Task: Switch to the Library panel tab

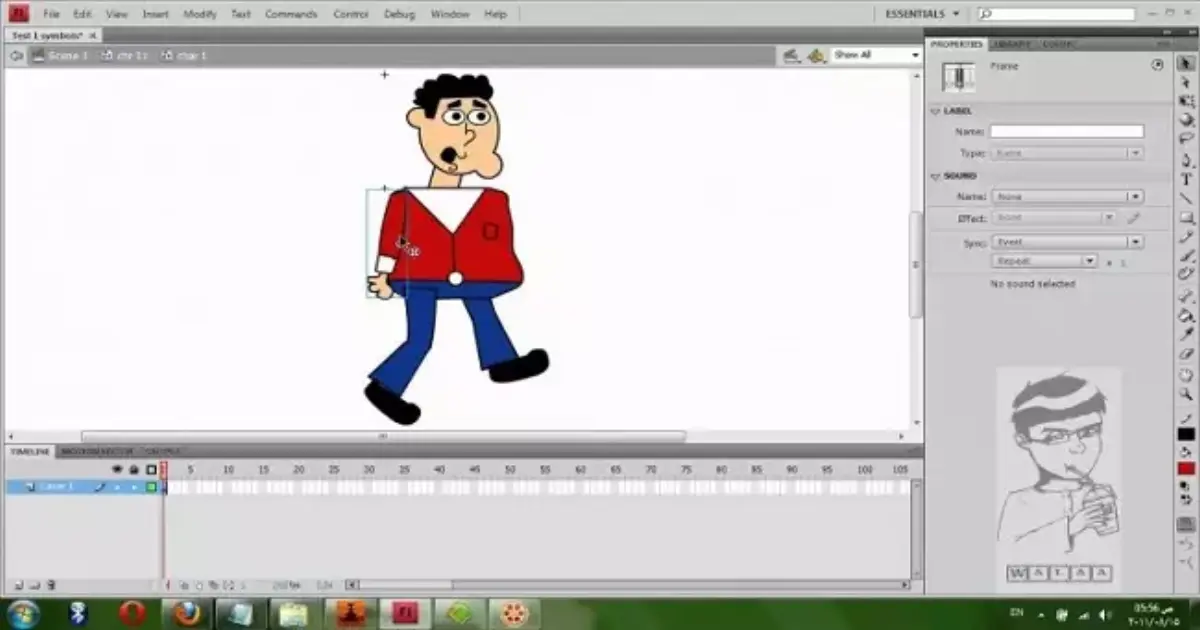Action: [x=1010, y=44]
